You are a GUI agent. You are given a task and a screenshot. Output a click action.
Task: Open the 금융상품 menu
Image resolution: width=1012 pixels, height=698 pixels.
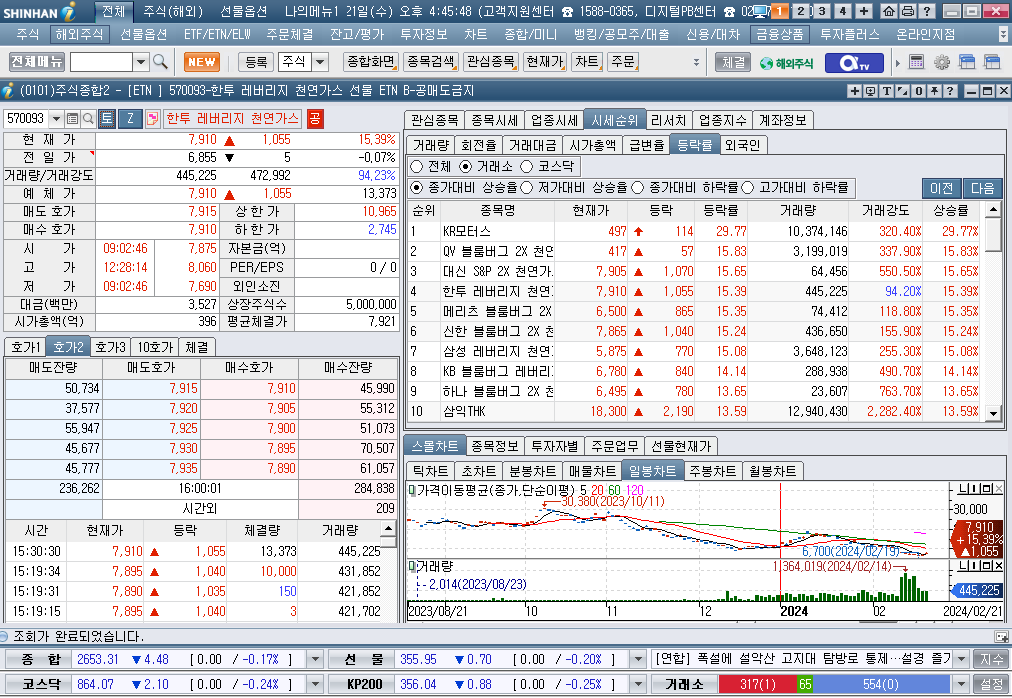point(780,34)
